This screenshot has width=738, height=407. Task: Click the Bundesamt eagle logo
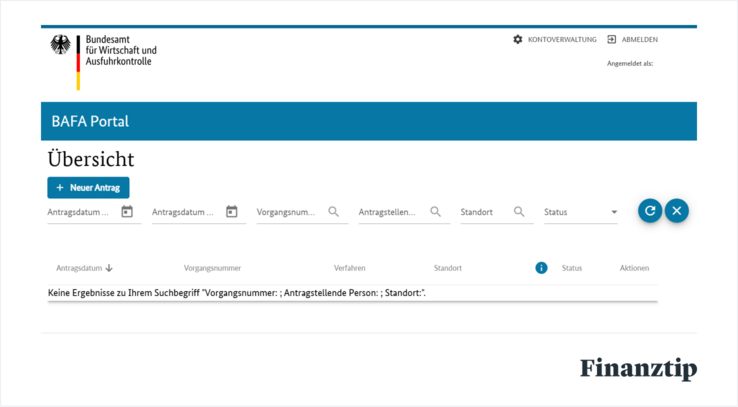pos(60,45)
